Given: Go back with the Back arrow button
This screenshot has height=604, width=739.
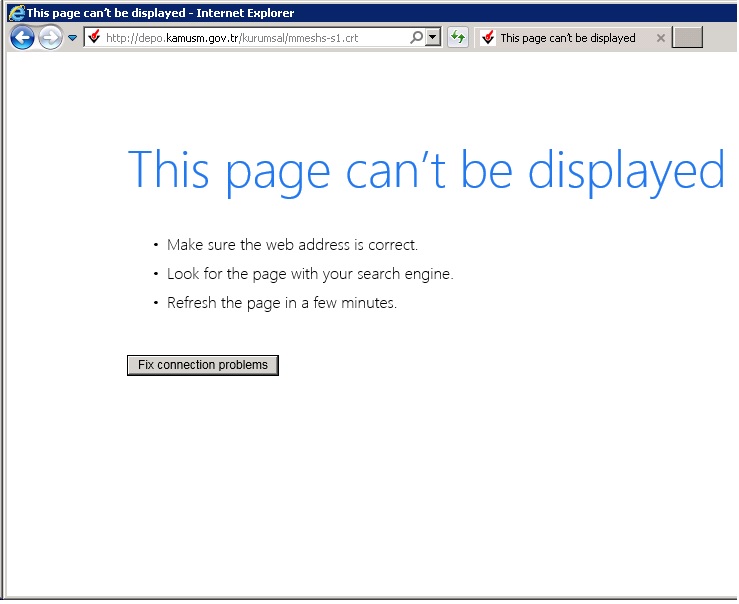Looking at the screenshot, I should tap(22, 38).
